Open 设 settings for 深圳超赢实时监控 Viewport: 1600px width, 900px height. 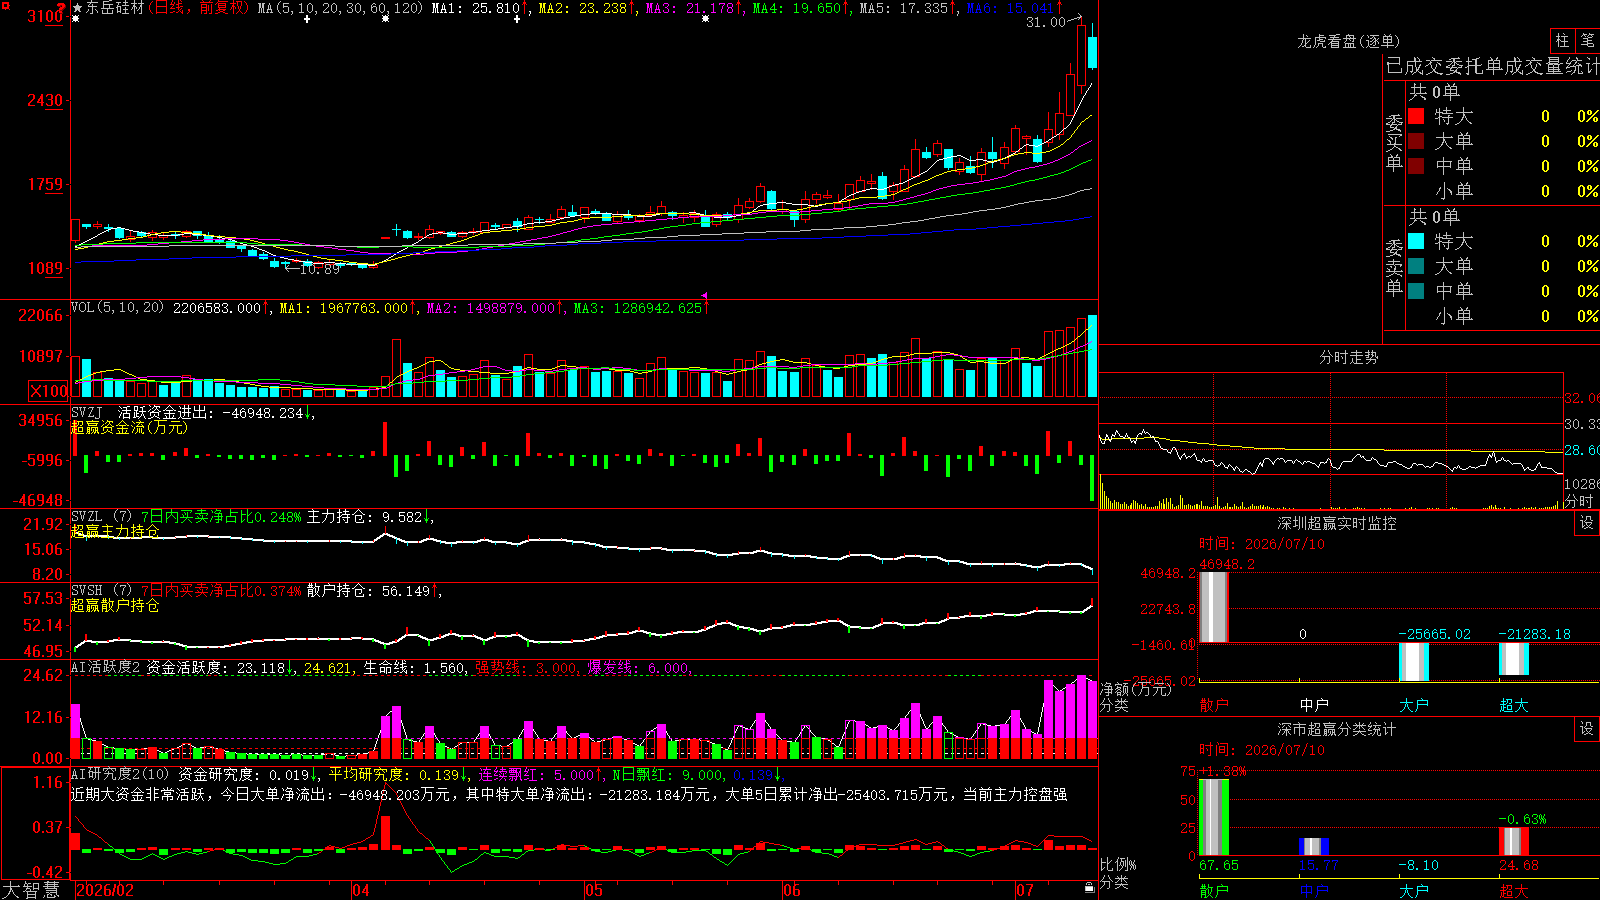pos(1587,523)
